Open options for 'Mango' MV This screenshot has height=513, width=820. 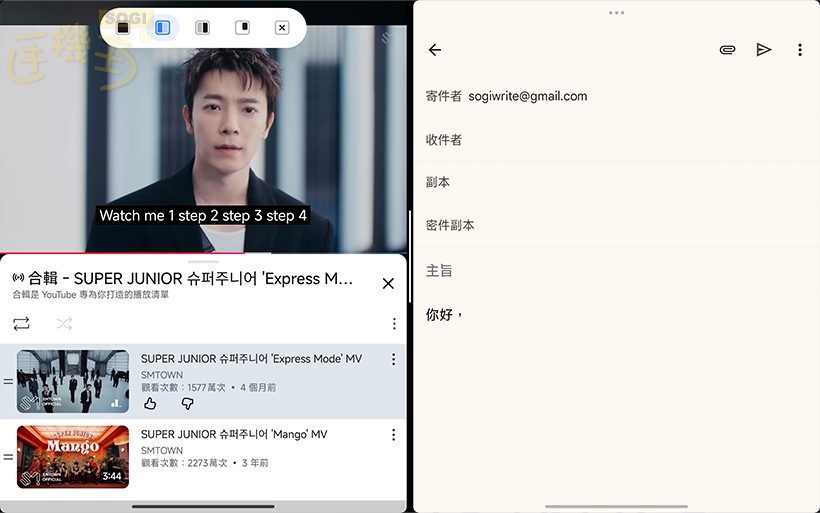click(393, 435)
